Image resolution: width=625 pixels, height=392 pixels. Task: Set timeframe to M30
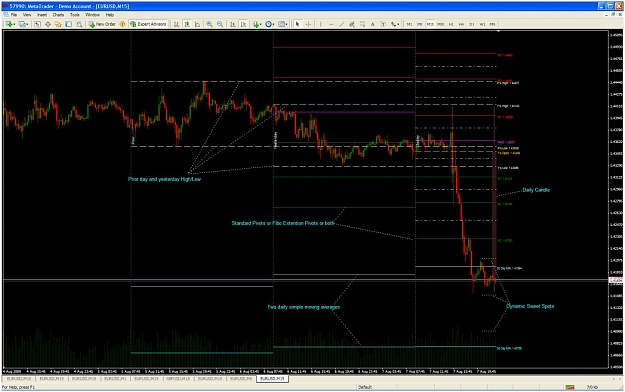coord(440,24)
